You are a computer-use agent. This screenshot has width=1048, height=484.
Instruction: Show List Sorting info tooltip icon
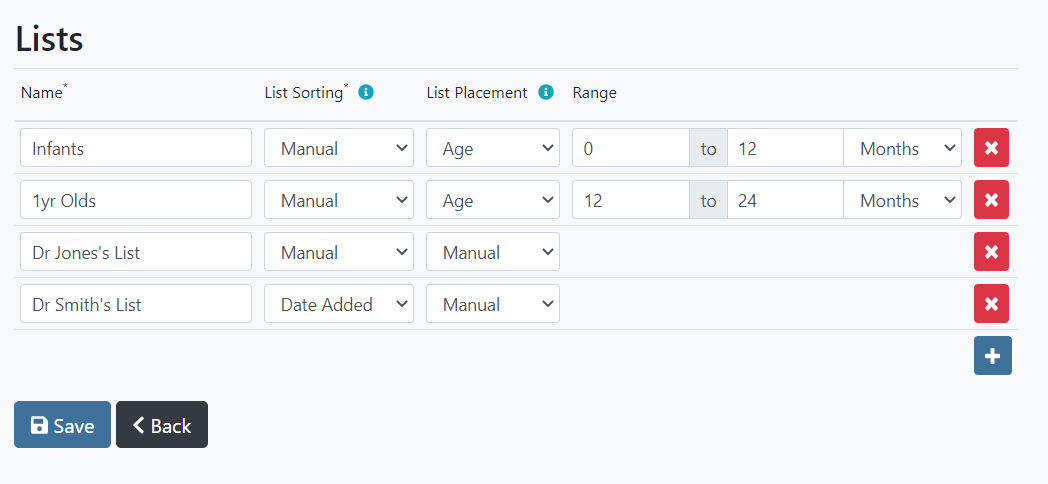(x=366, y=92)
